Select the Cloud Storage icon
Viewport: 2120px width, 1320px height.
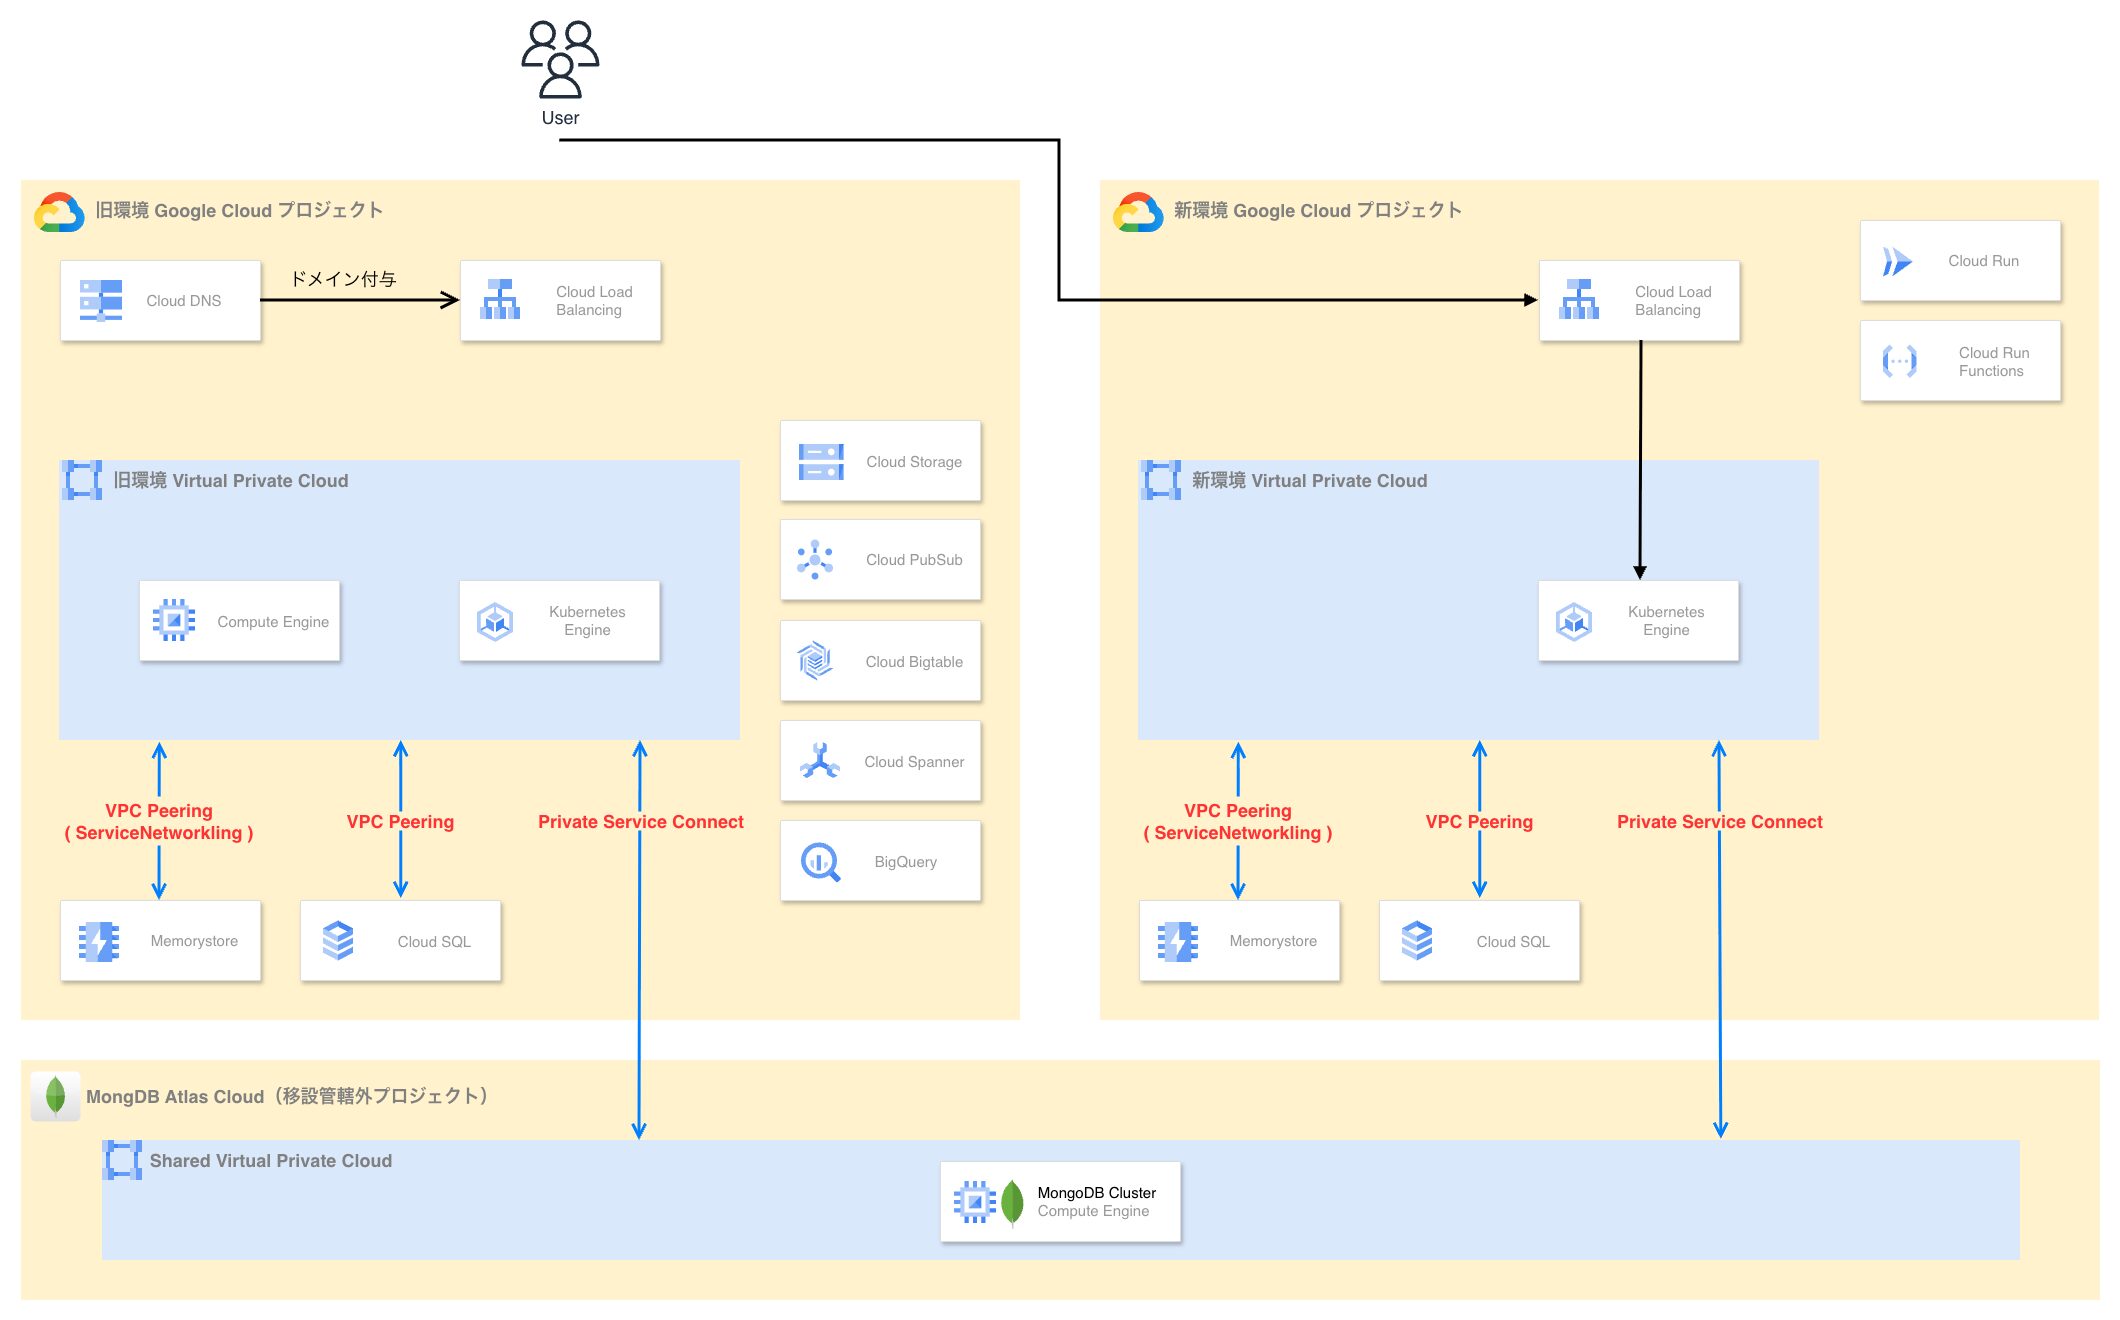pyautogui.click(x=821, y=461)
